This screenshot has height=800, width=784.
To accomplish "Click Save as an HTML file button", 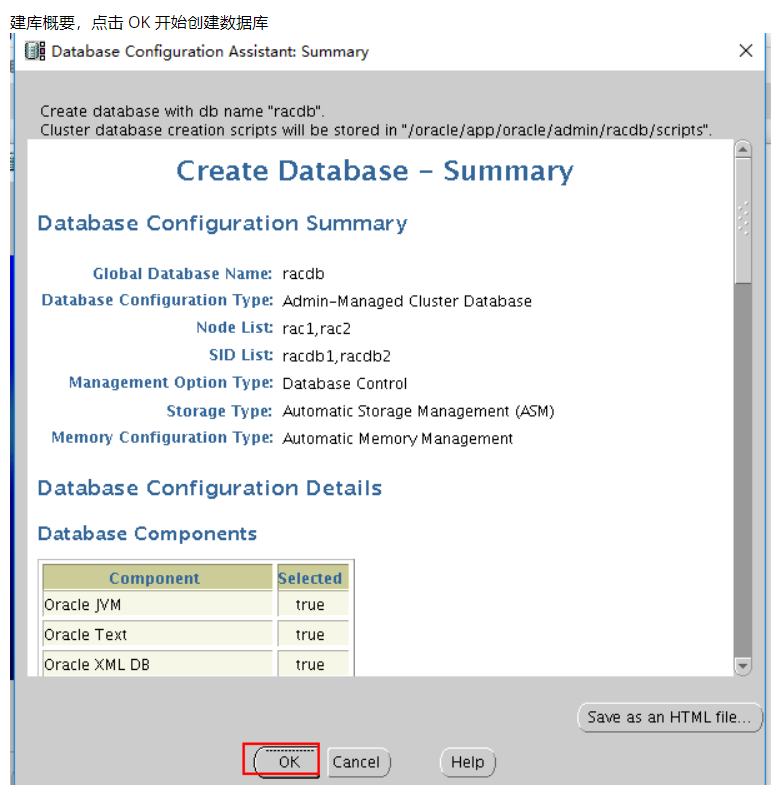I will [x=669, y=717].
